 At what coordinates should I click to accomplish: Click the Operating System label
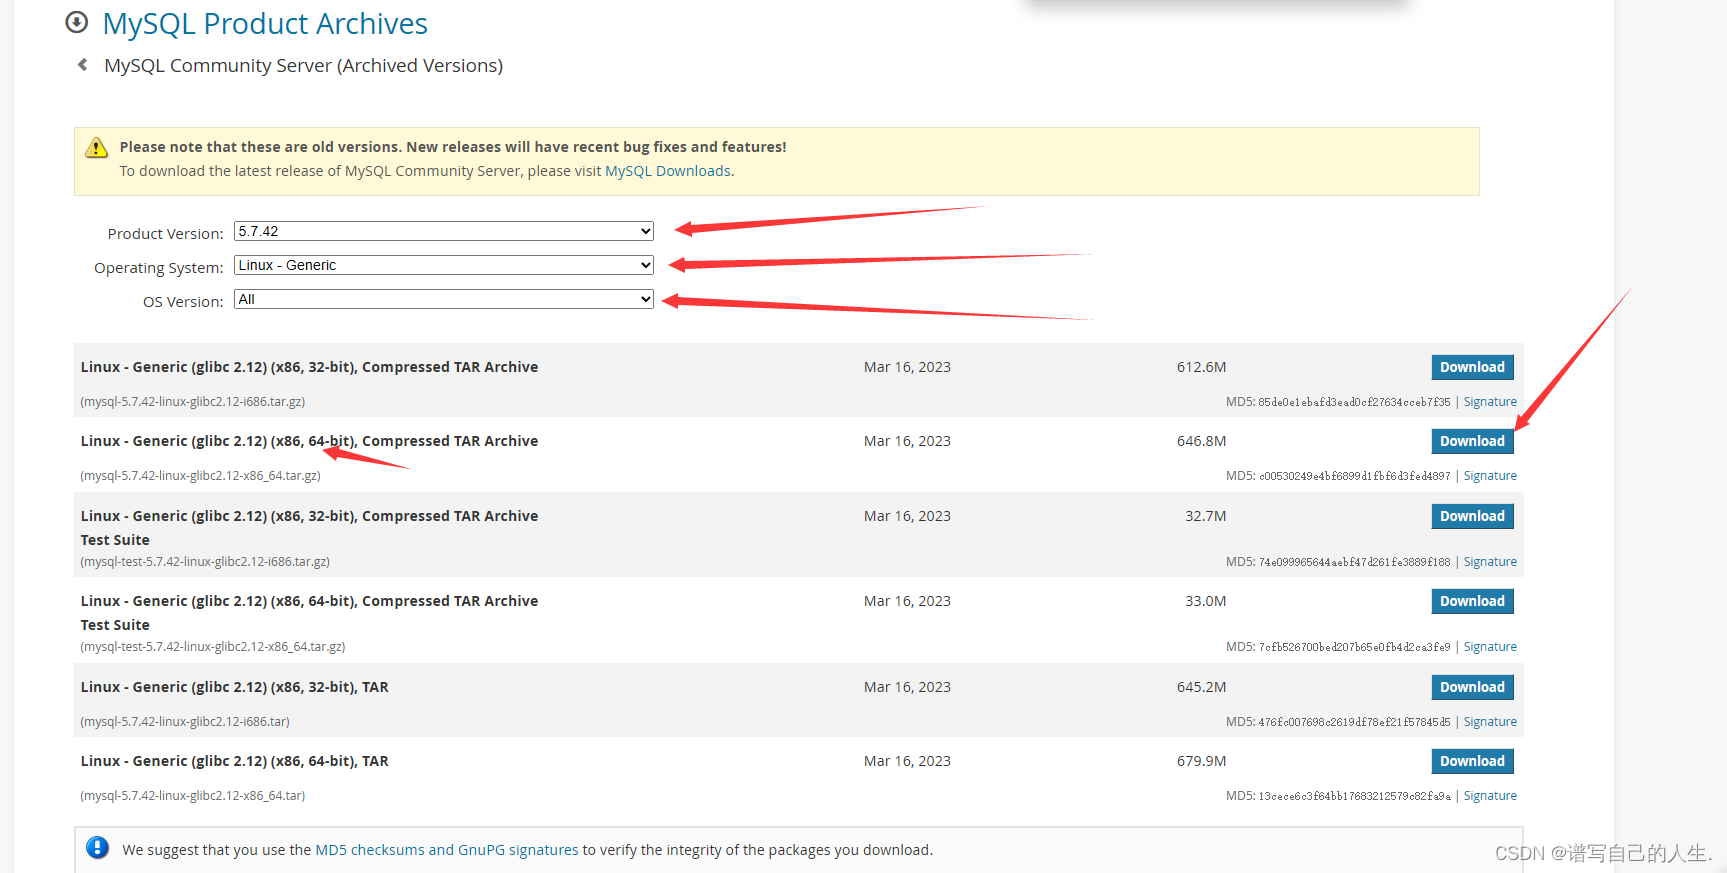(x=158, y=268)
